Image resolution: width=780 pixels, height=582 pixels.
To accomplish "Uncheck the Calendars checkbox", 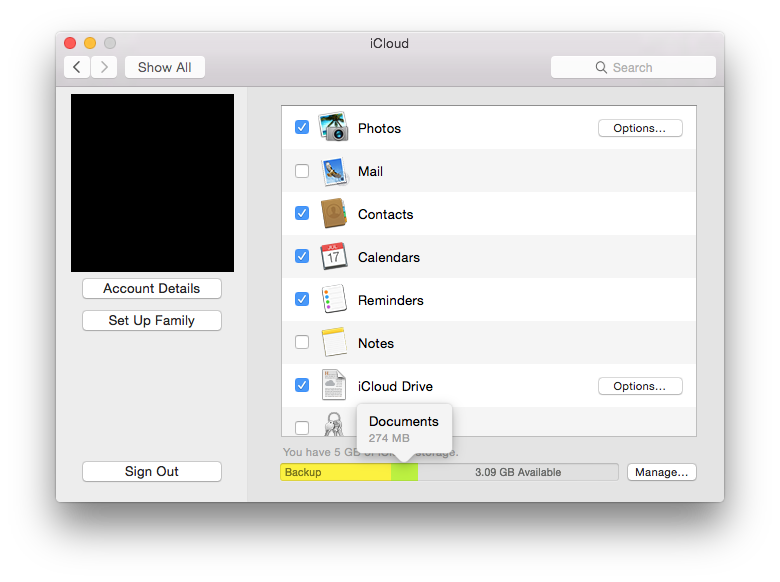I will click(x=302, y=256).
